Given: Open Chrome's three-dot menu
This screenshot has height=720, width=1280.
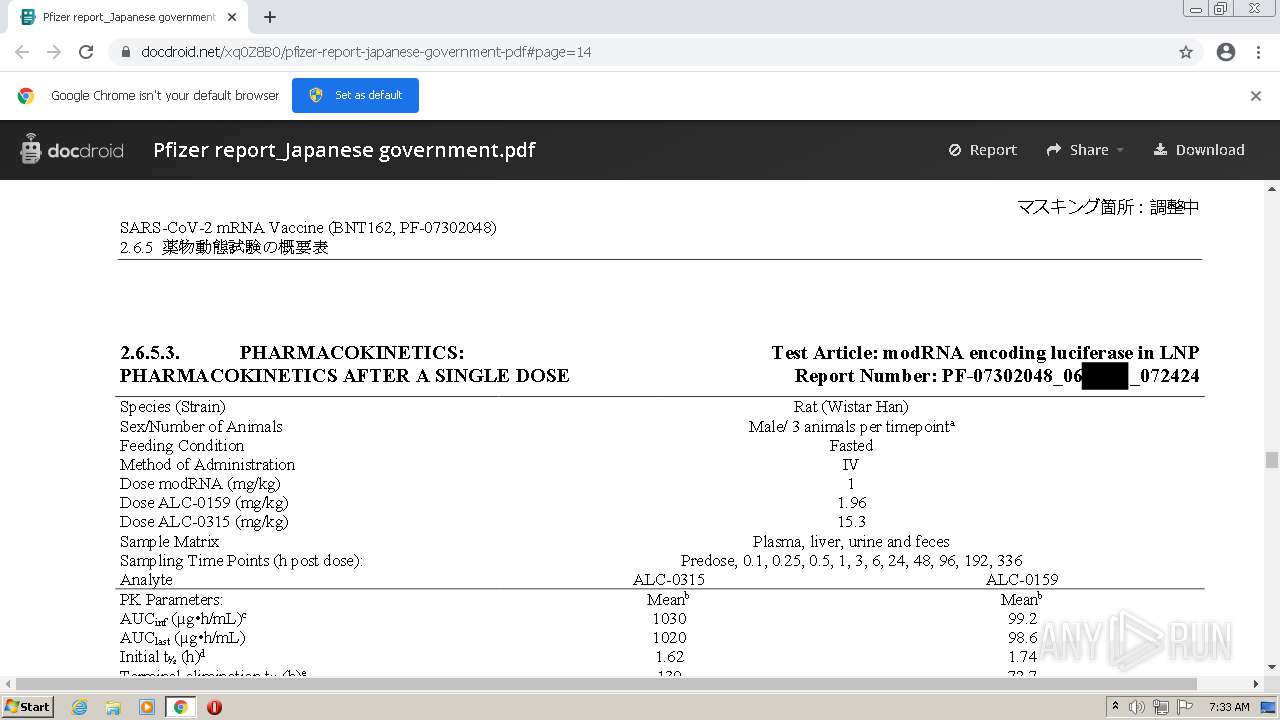Looking at the screenshot, I should pyautogui.click(x=1258, y=52).
